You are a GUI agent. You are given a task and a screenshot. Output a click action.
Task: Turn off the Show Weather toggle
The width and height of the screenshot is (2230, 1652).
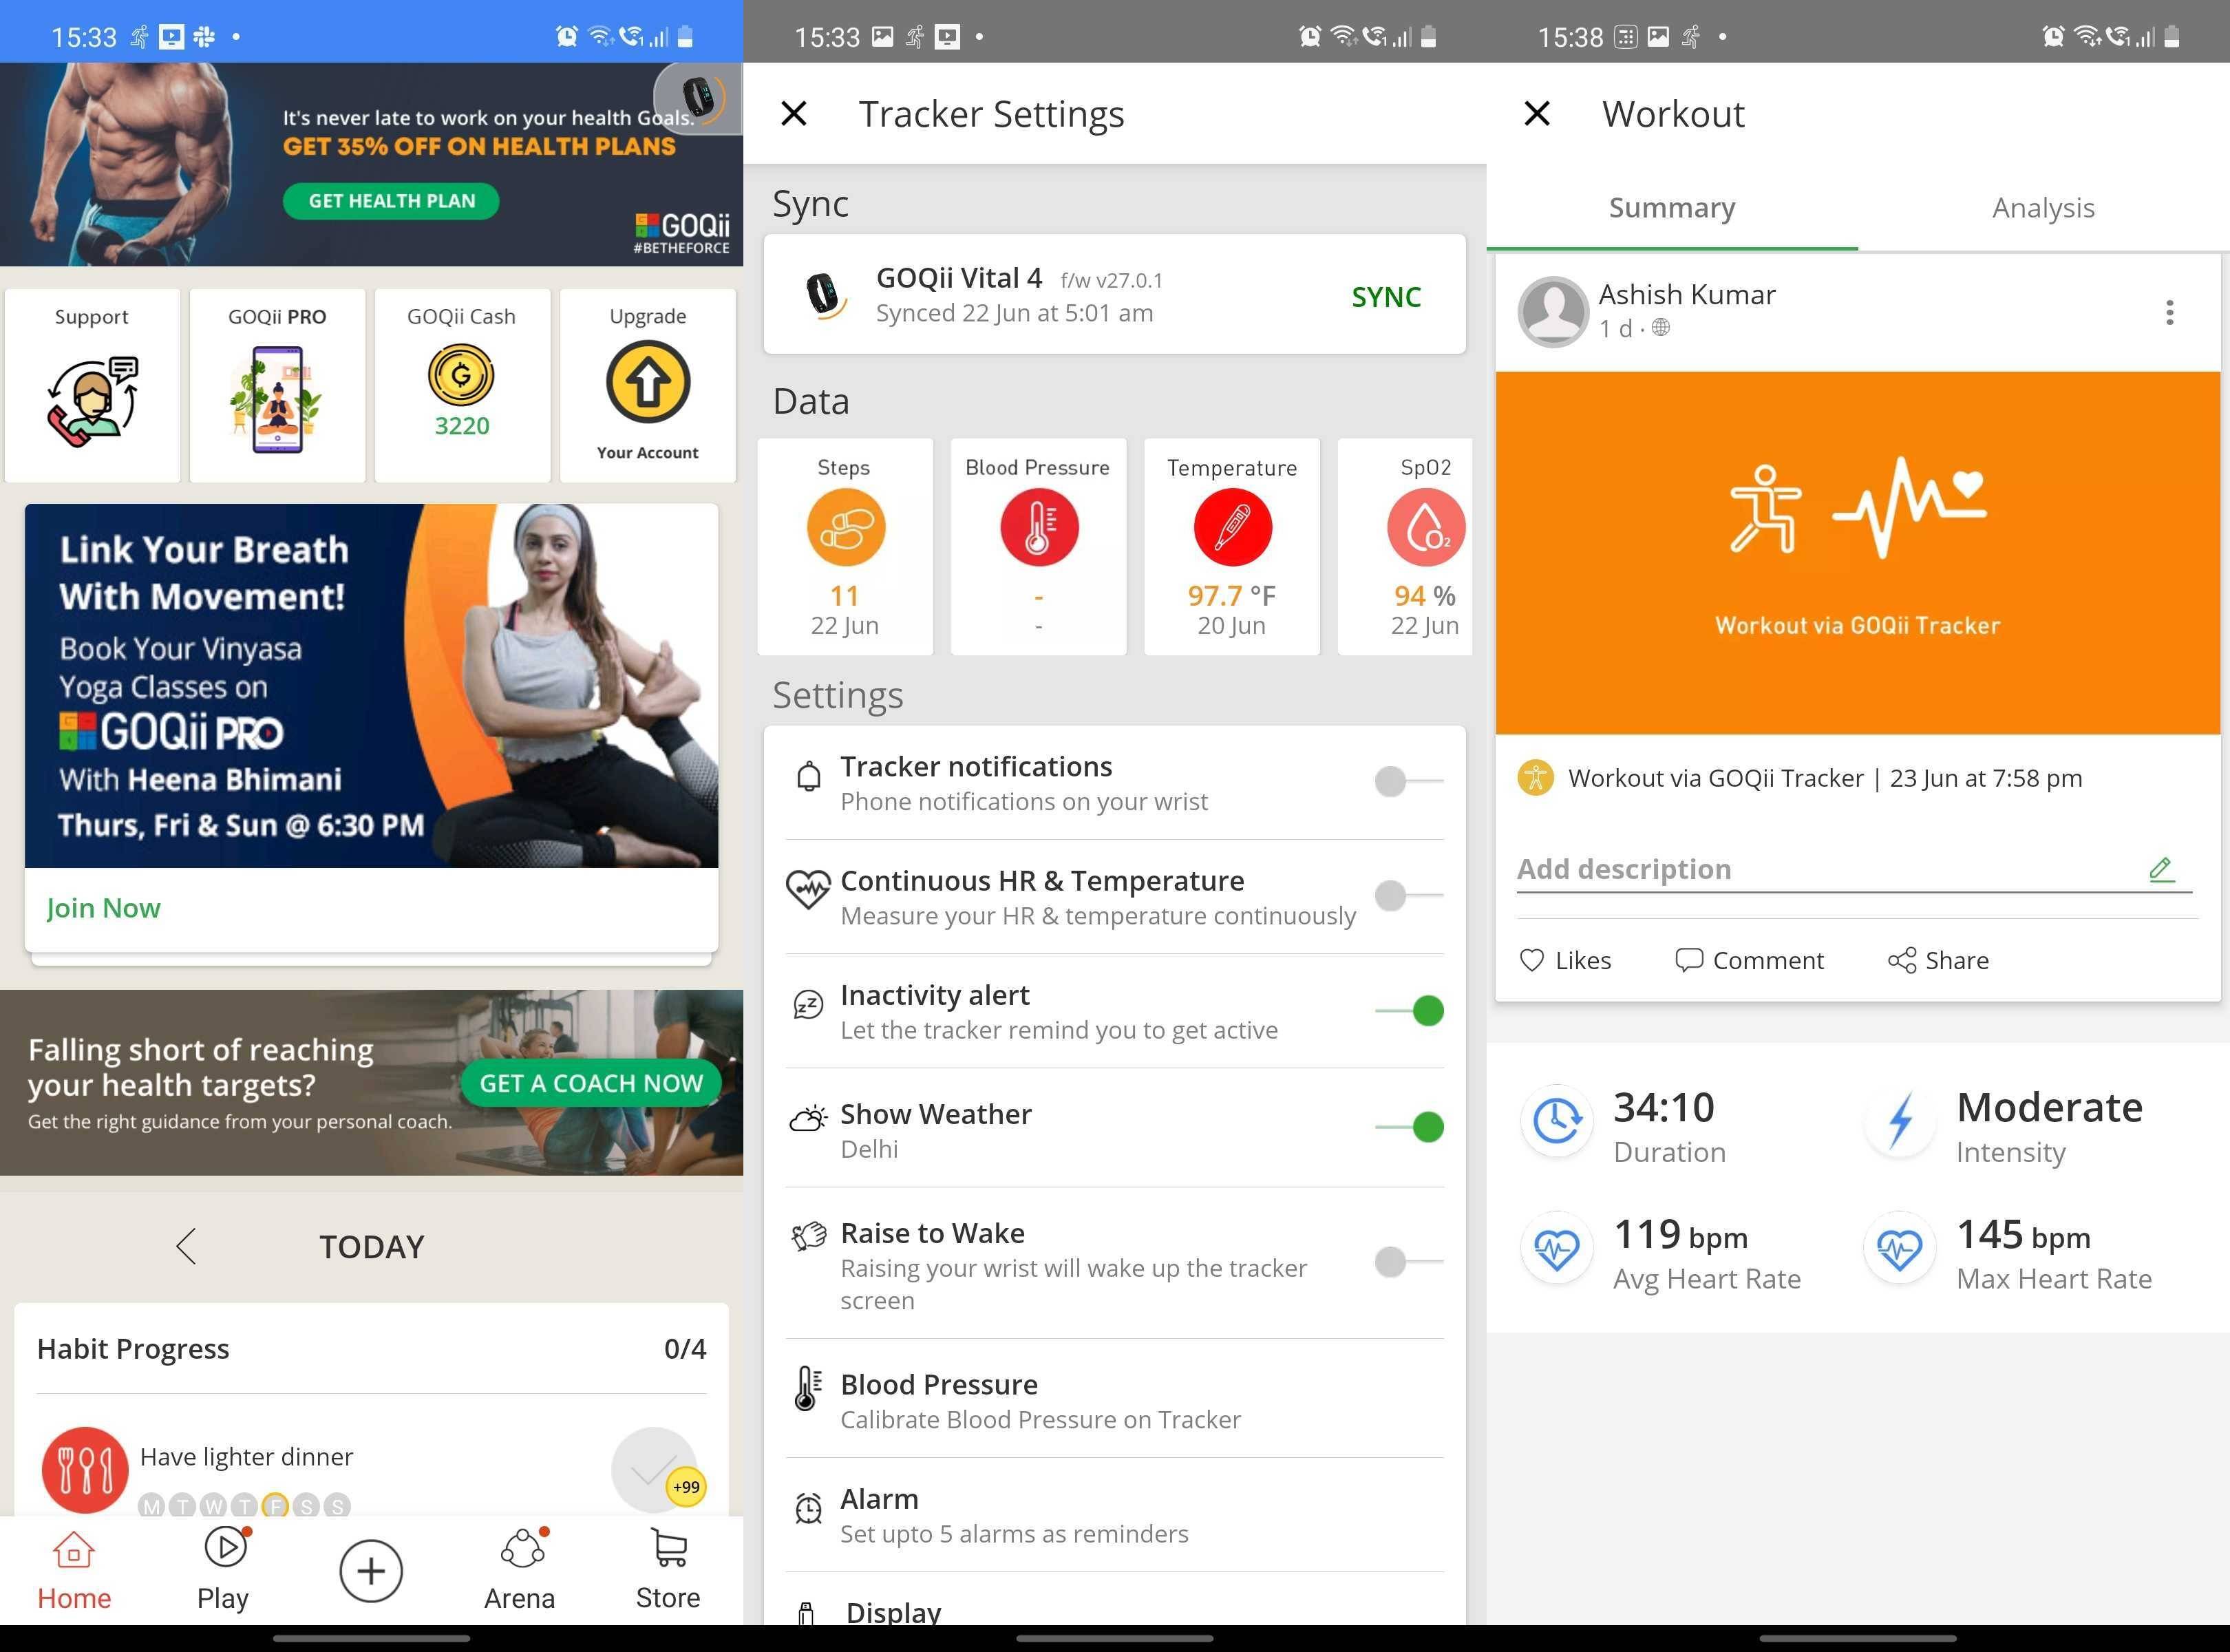tap(1409, 1127)
